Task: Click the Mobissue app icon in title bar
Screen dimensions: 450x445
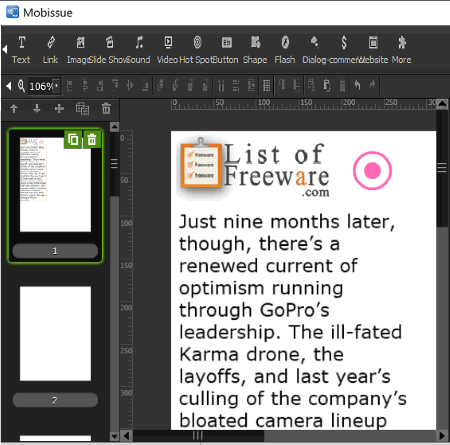Action: [x=12, y=12]
